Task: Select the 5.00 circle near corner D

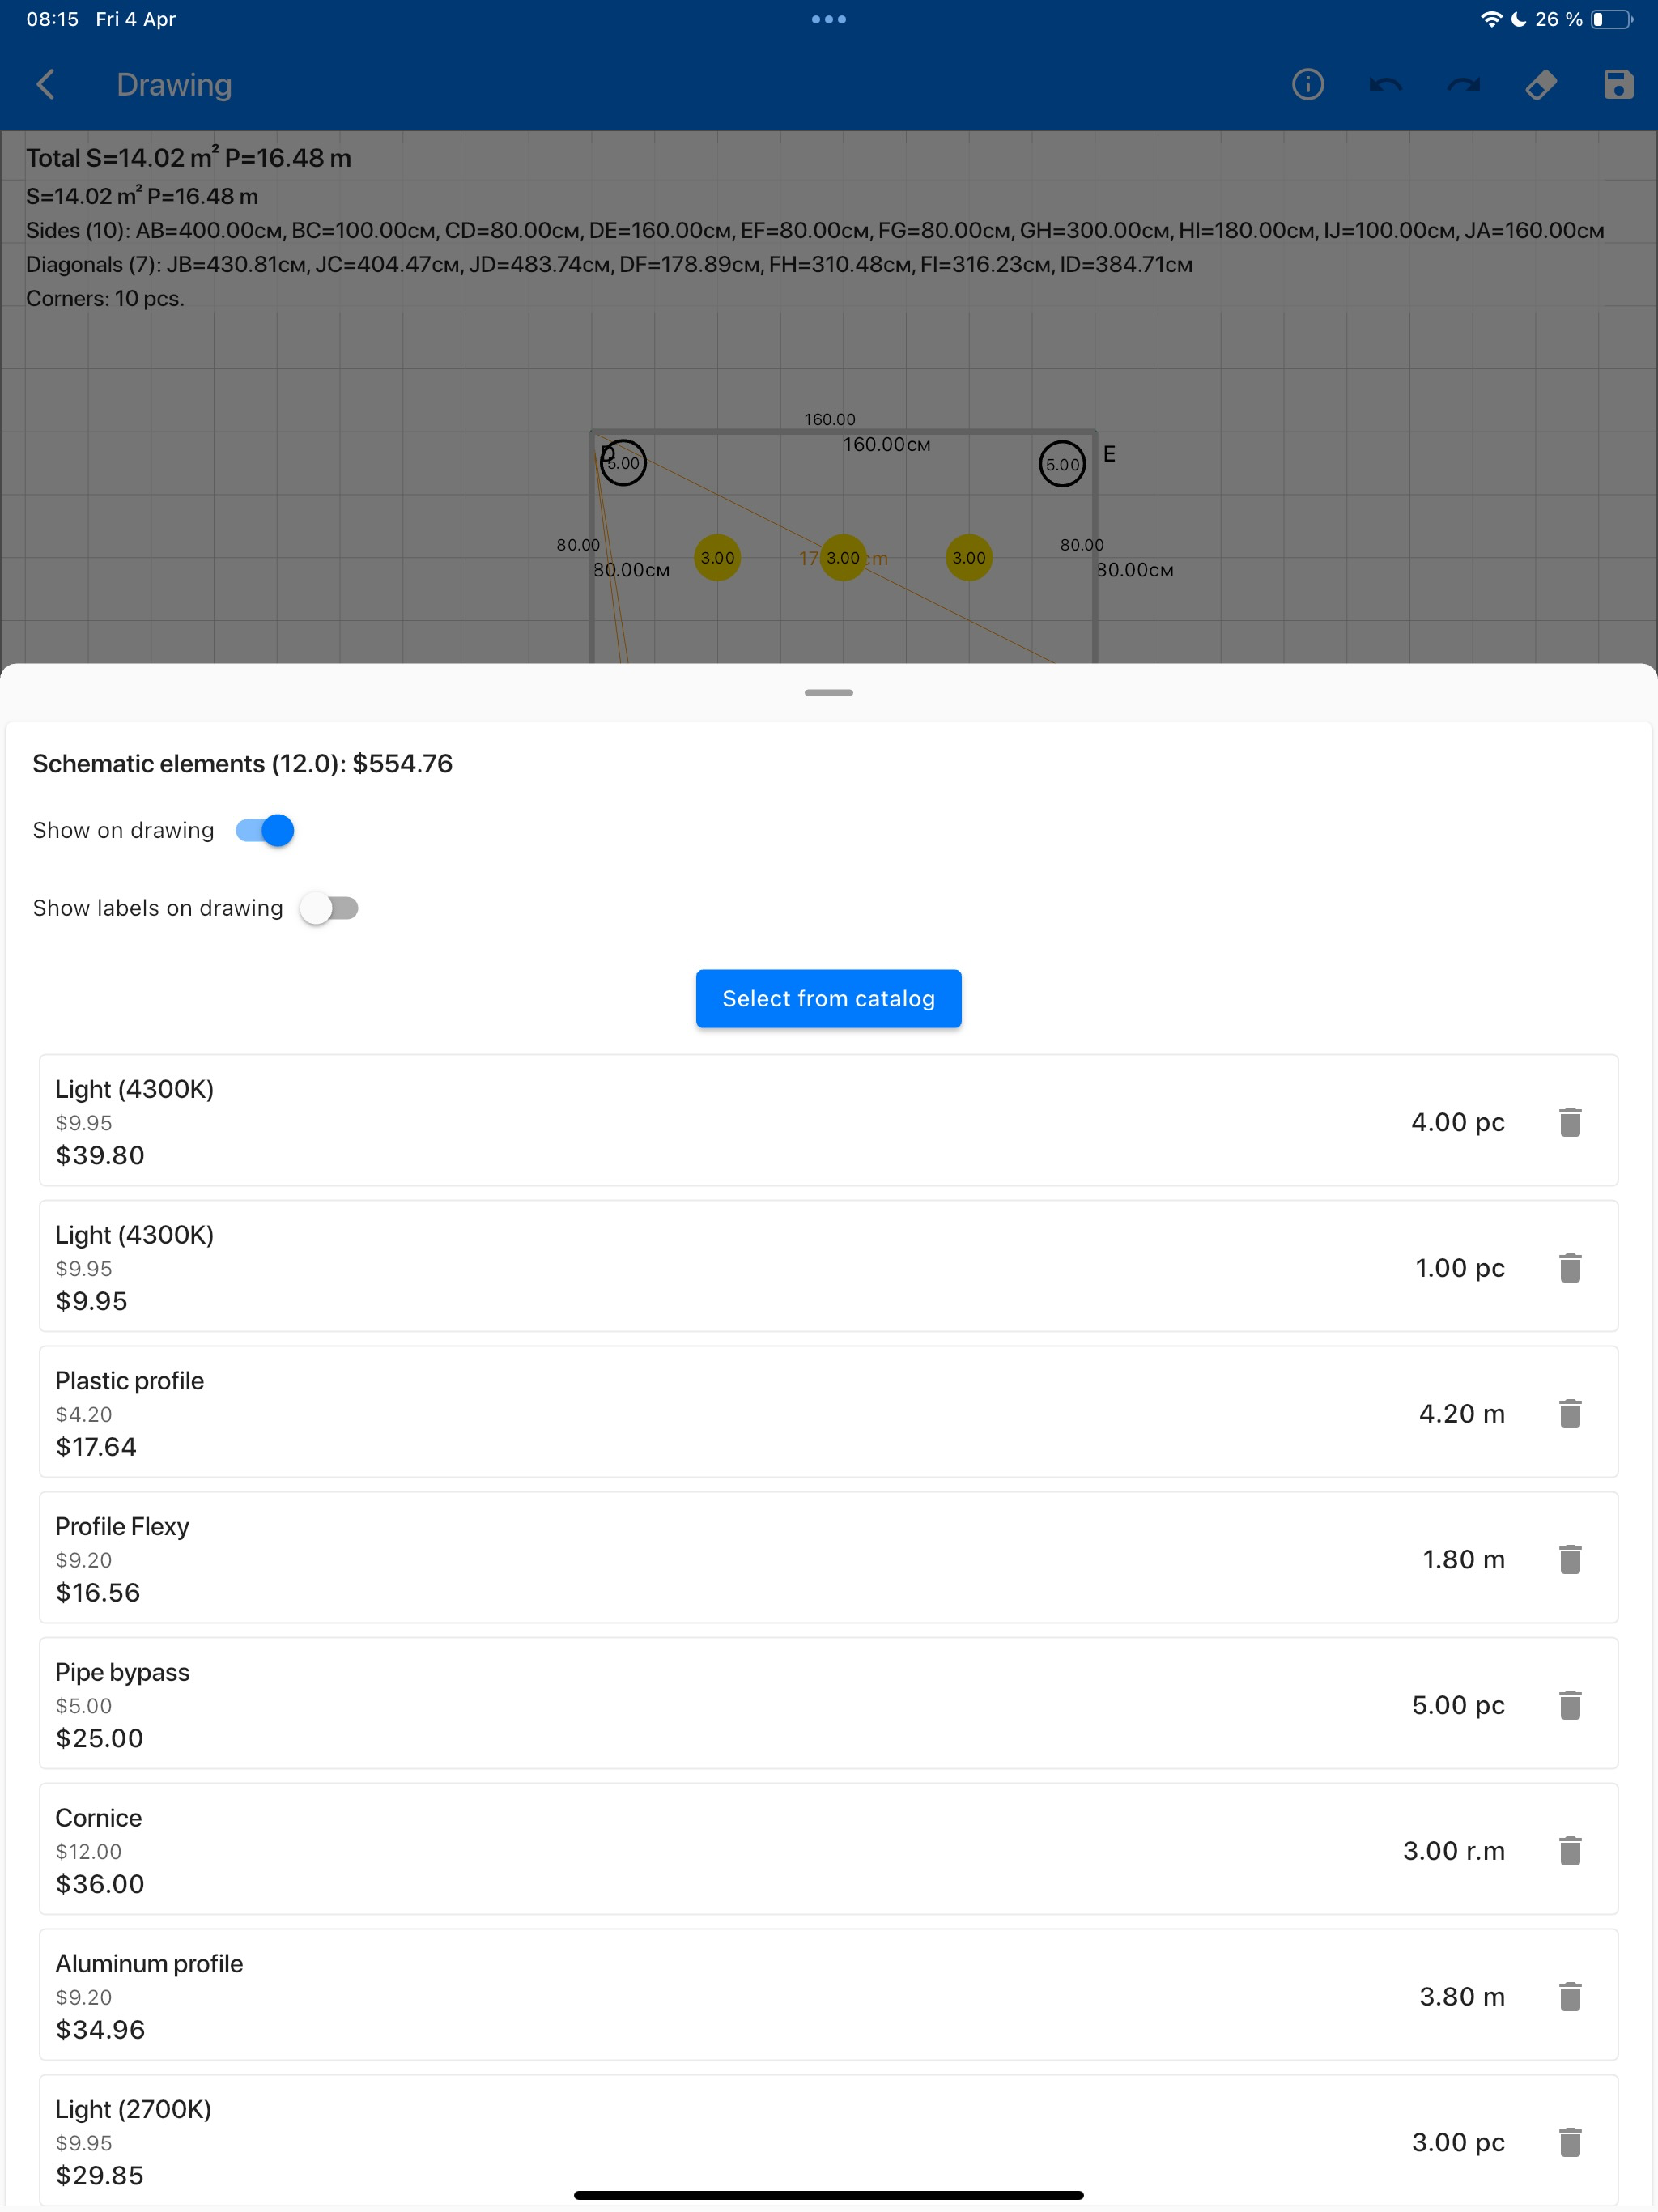Action: [x=623, y=463]
